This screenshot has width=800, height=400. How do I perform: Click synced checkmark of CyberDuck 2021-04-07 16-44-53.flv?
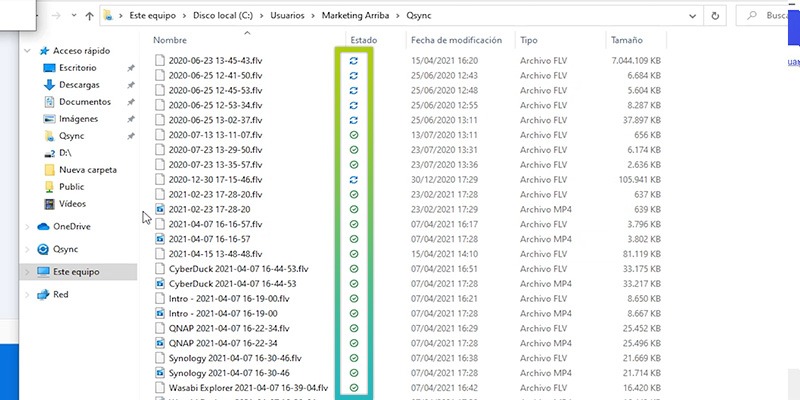[x=354, y=269]
